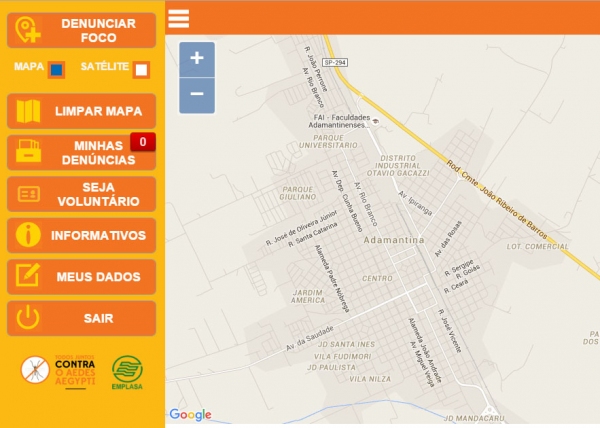Select the Mapa view checkbox

coord(57,70)
